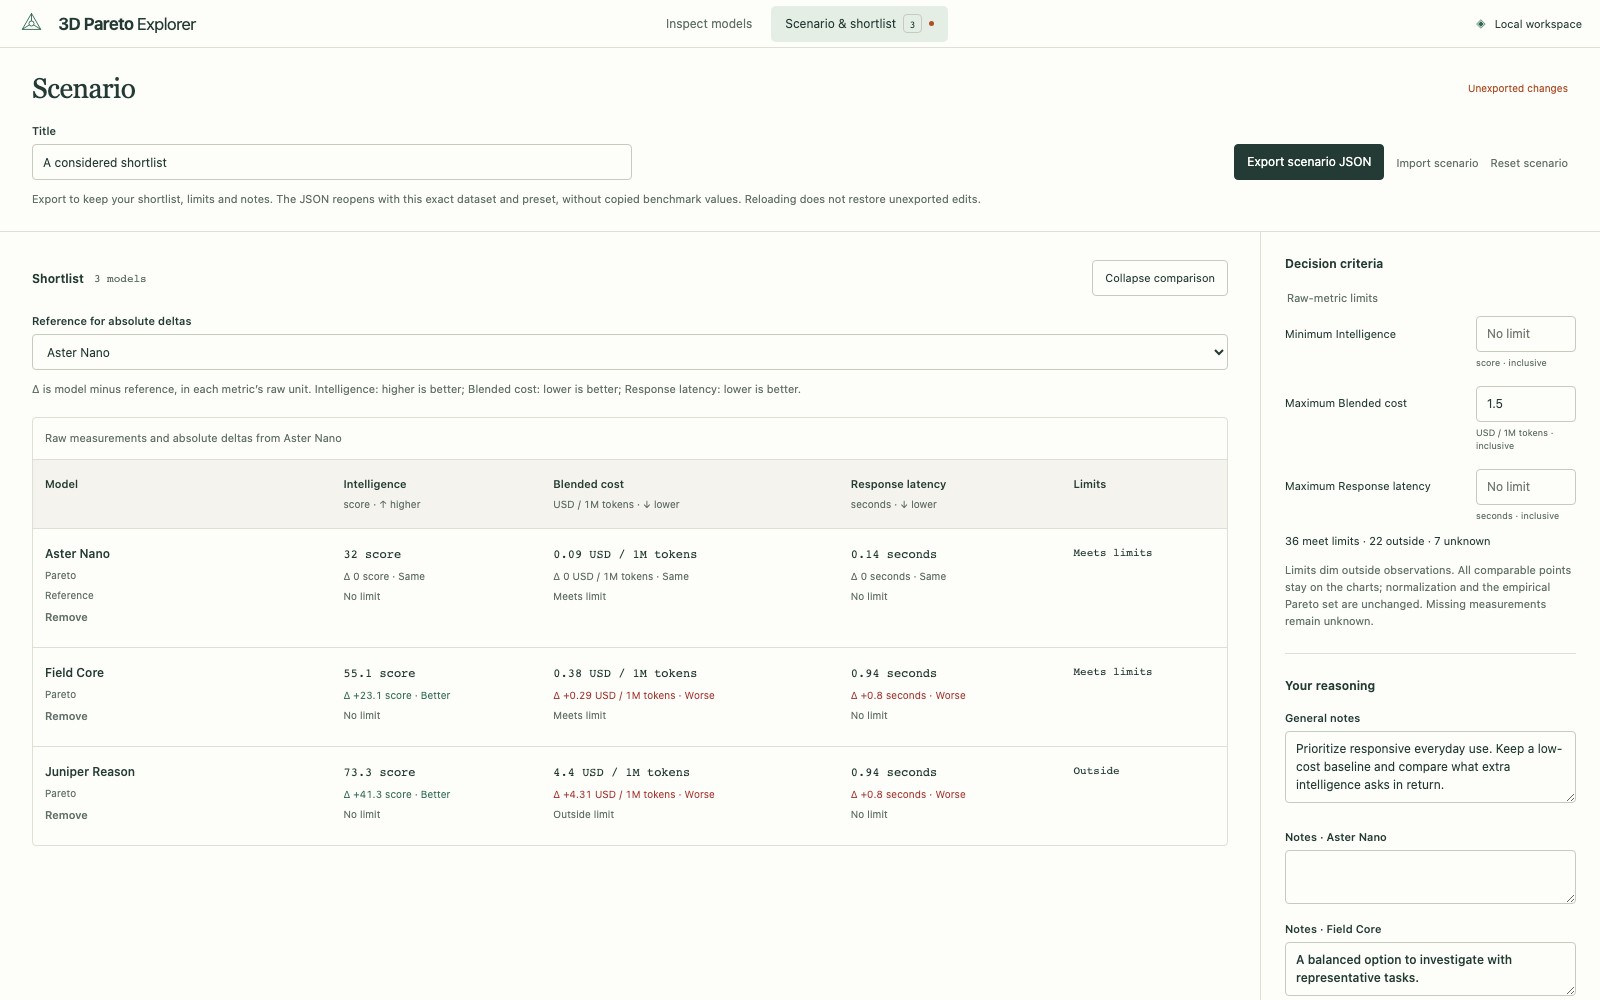Export the scenario as JSON
Screen dimensions: 1600x1000
pyautogui.click(x=1309, y=162)
